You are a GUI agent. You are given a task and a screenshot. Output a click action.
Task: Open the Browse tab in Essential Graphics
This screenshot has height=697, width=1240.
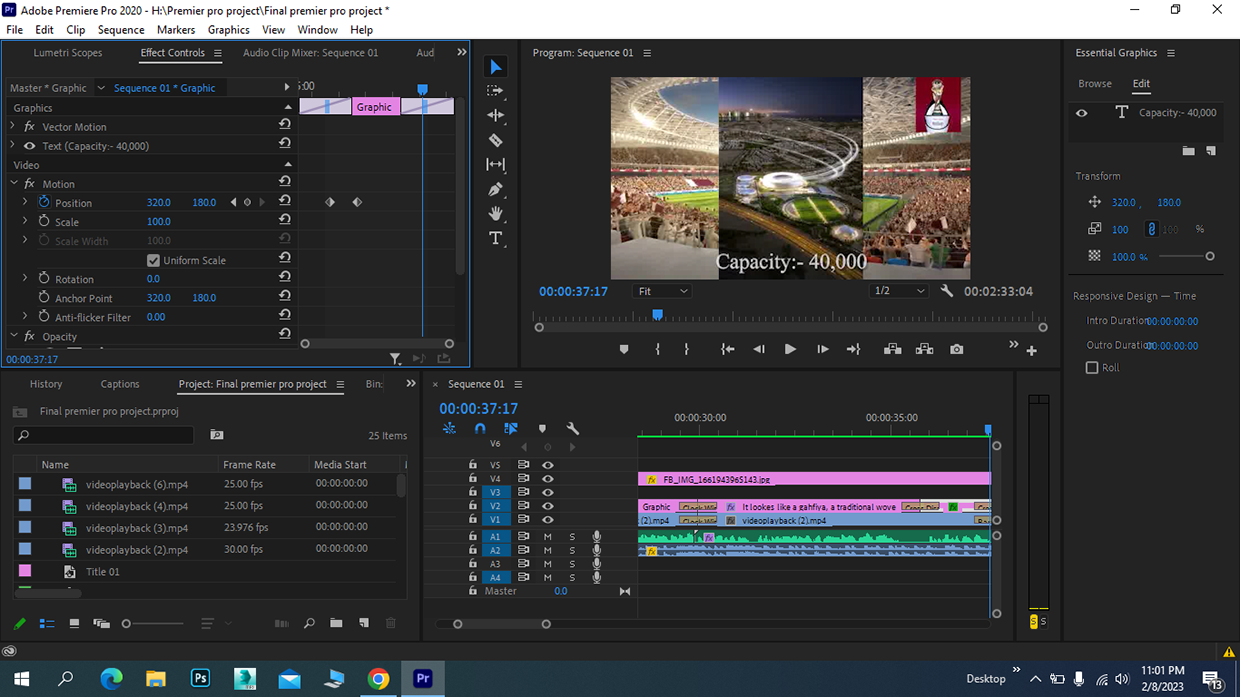pyautogui.click(x=1095, y=84)
